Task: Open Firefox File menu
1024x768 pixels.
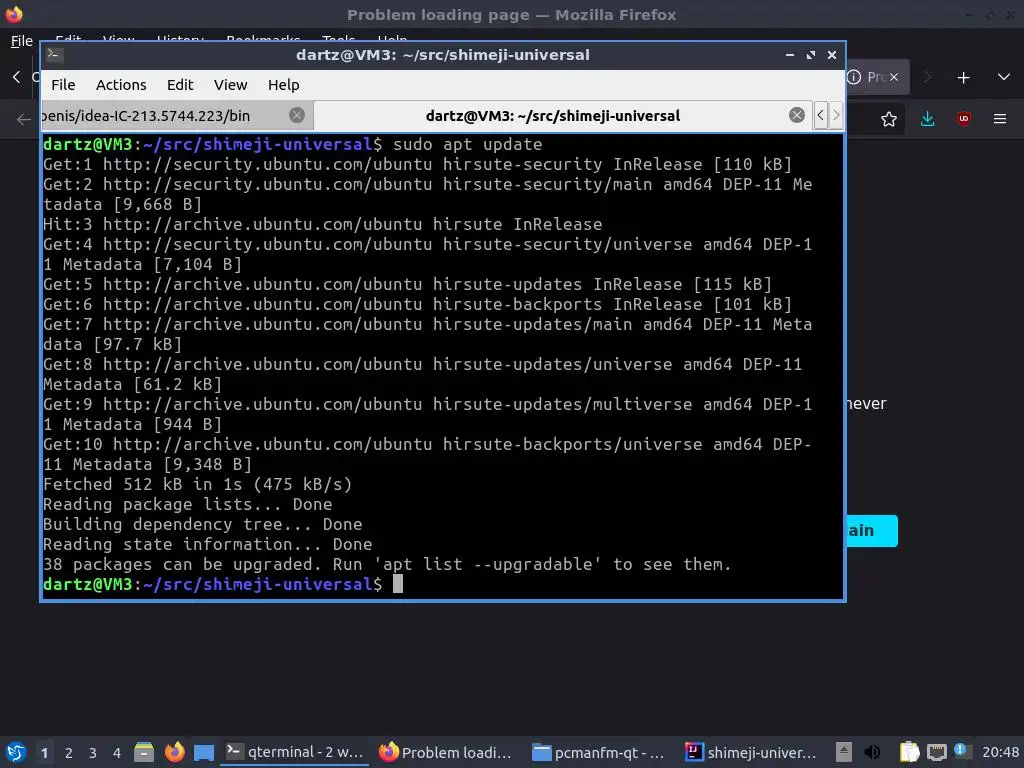Action: tap(22, 41)
